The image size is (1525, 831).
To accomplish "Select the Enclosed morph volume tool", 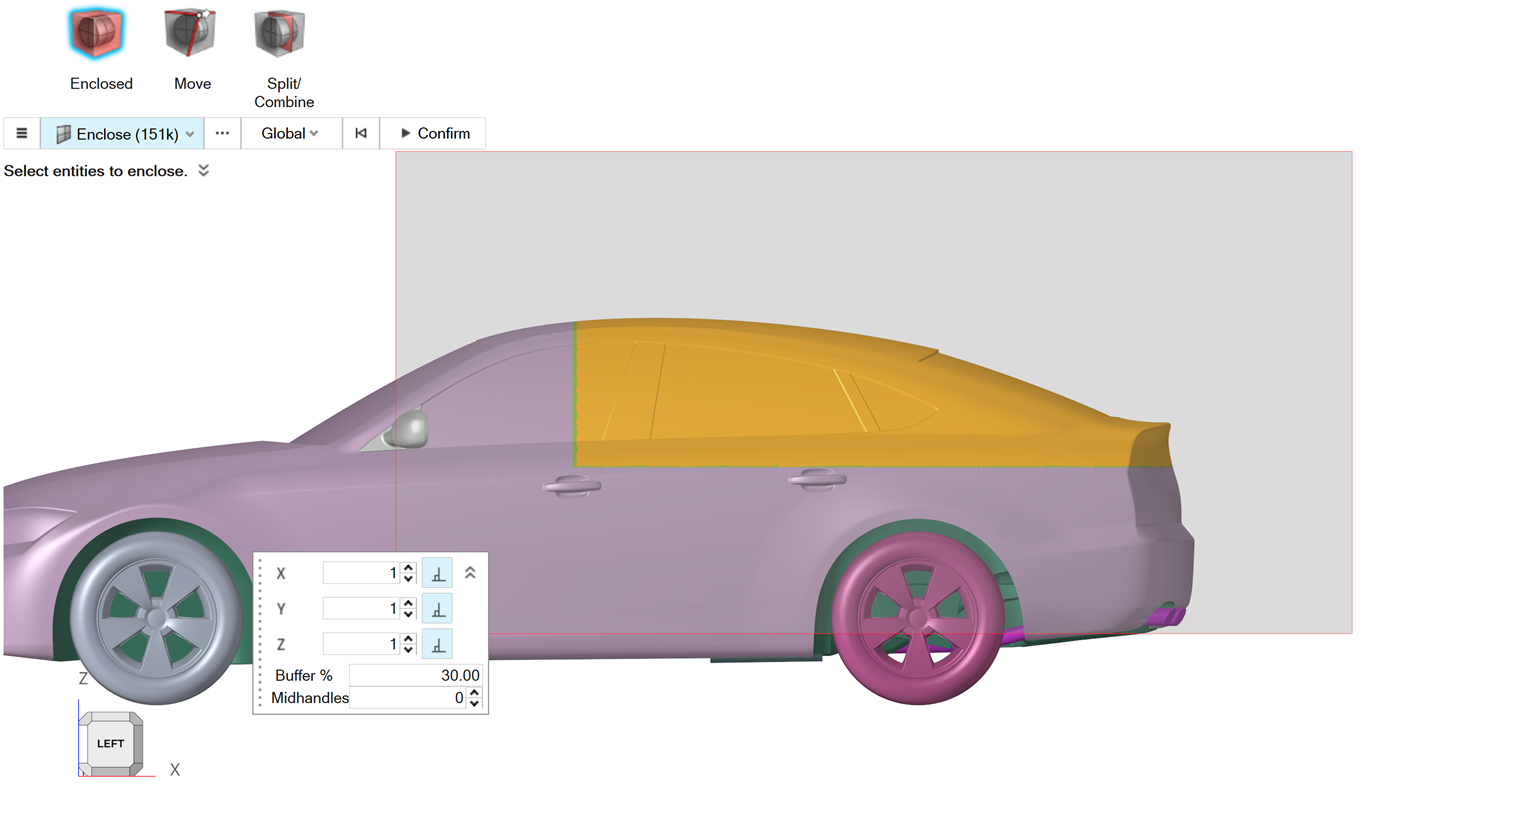I will 98,35.
